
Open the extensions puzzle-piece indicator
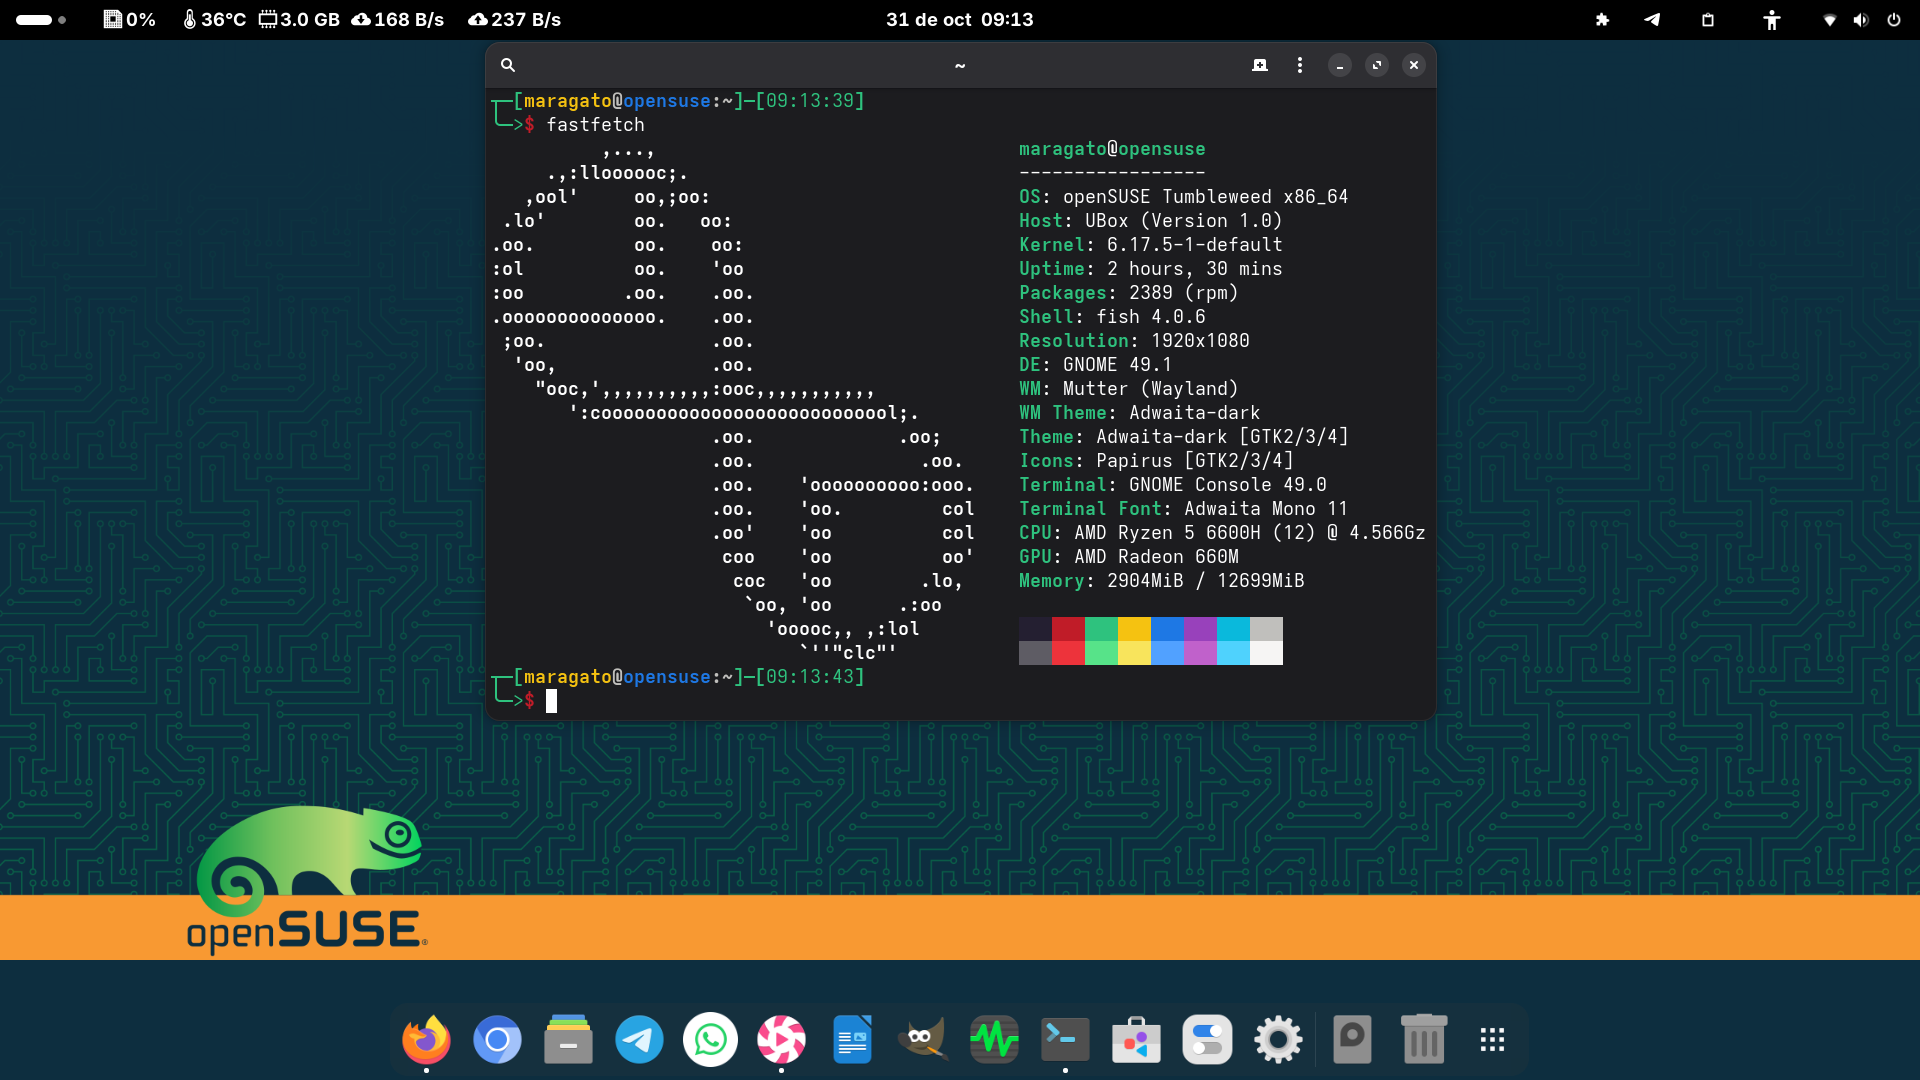[1602, 20]
